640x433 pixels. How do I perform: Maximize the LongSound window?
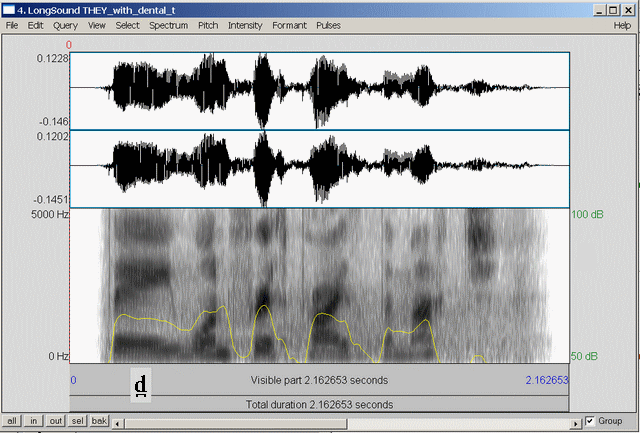coord(612,9)
